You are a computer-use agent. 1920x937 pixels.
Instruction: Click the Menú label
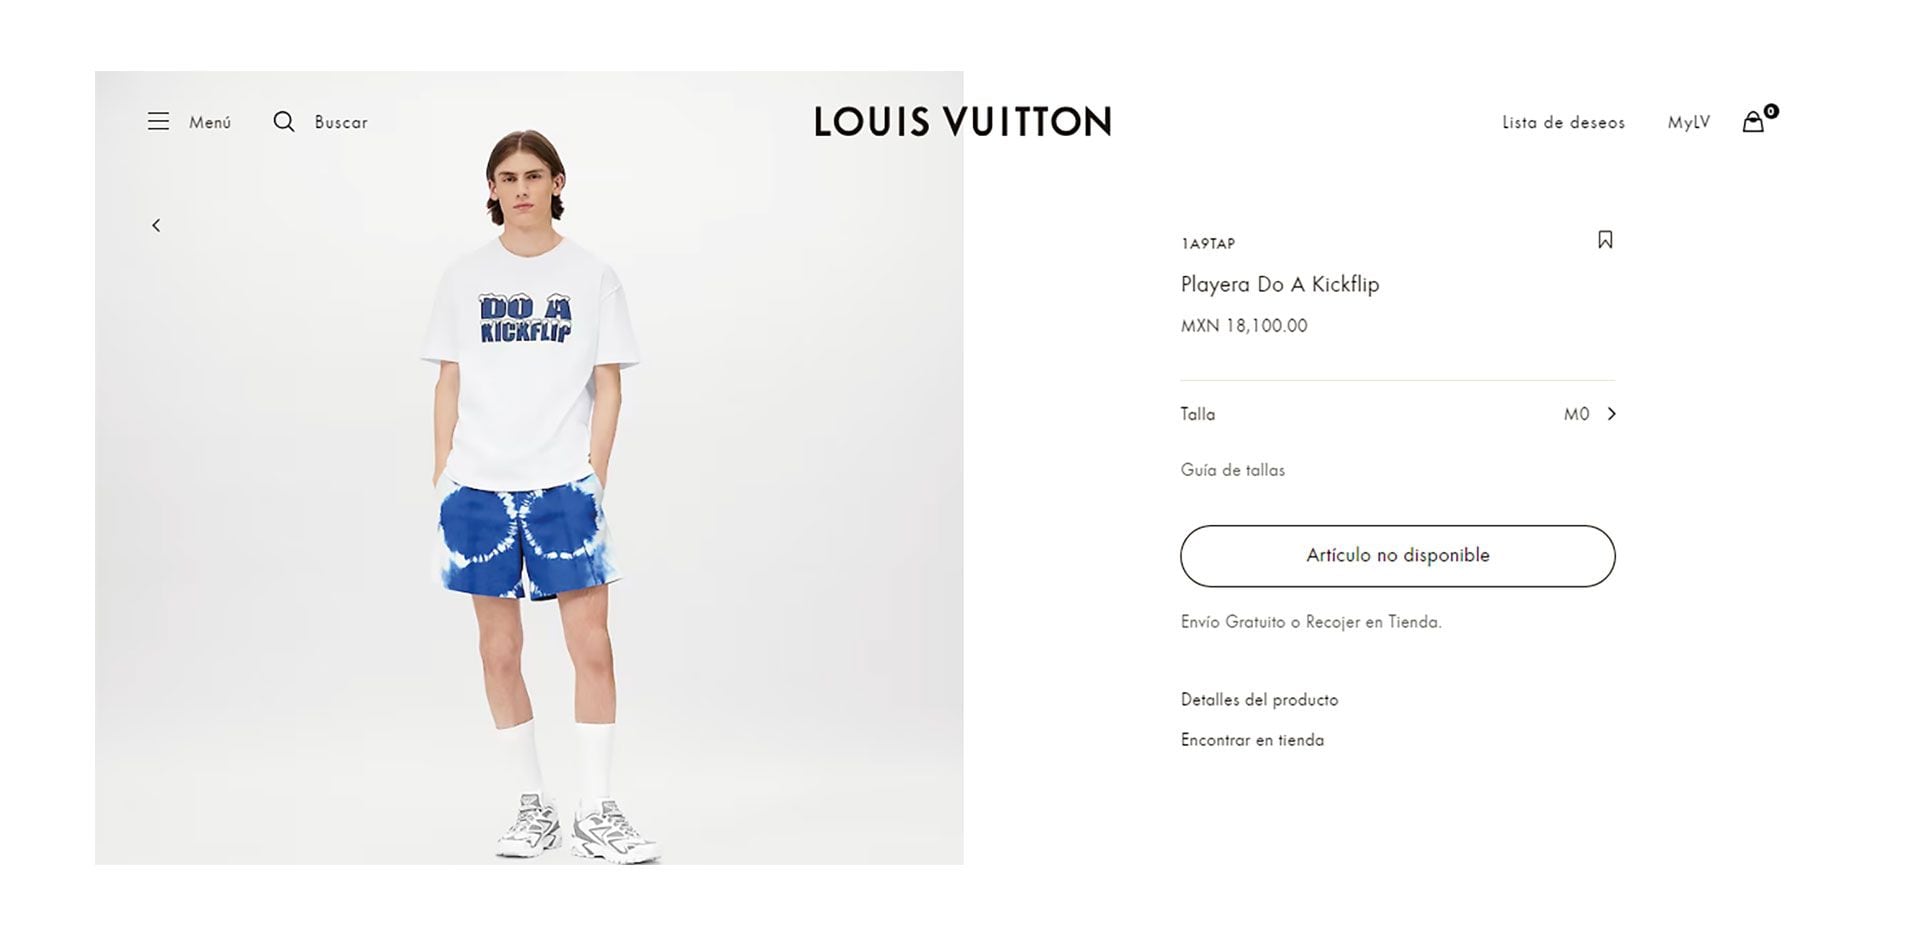tap(210, 122)
